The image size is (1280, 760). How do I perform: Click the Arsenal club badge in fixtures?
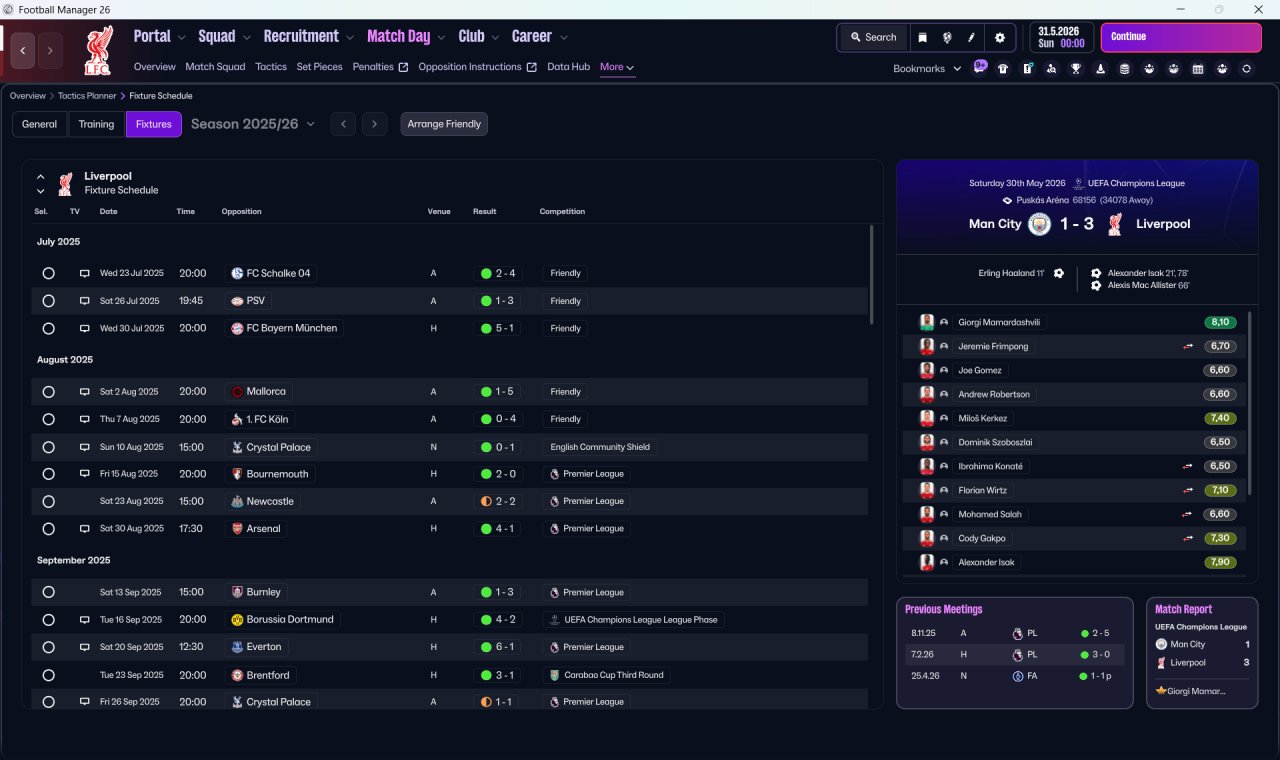(x=237, y=528)
